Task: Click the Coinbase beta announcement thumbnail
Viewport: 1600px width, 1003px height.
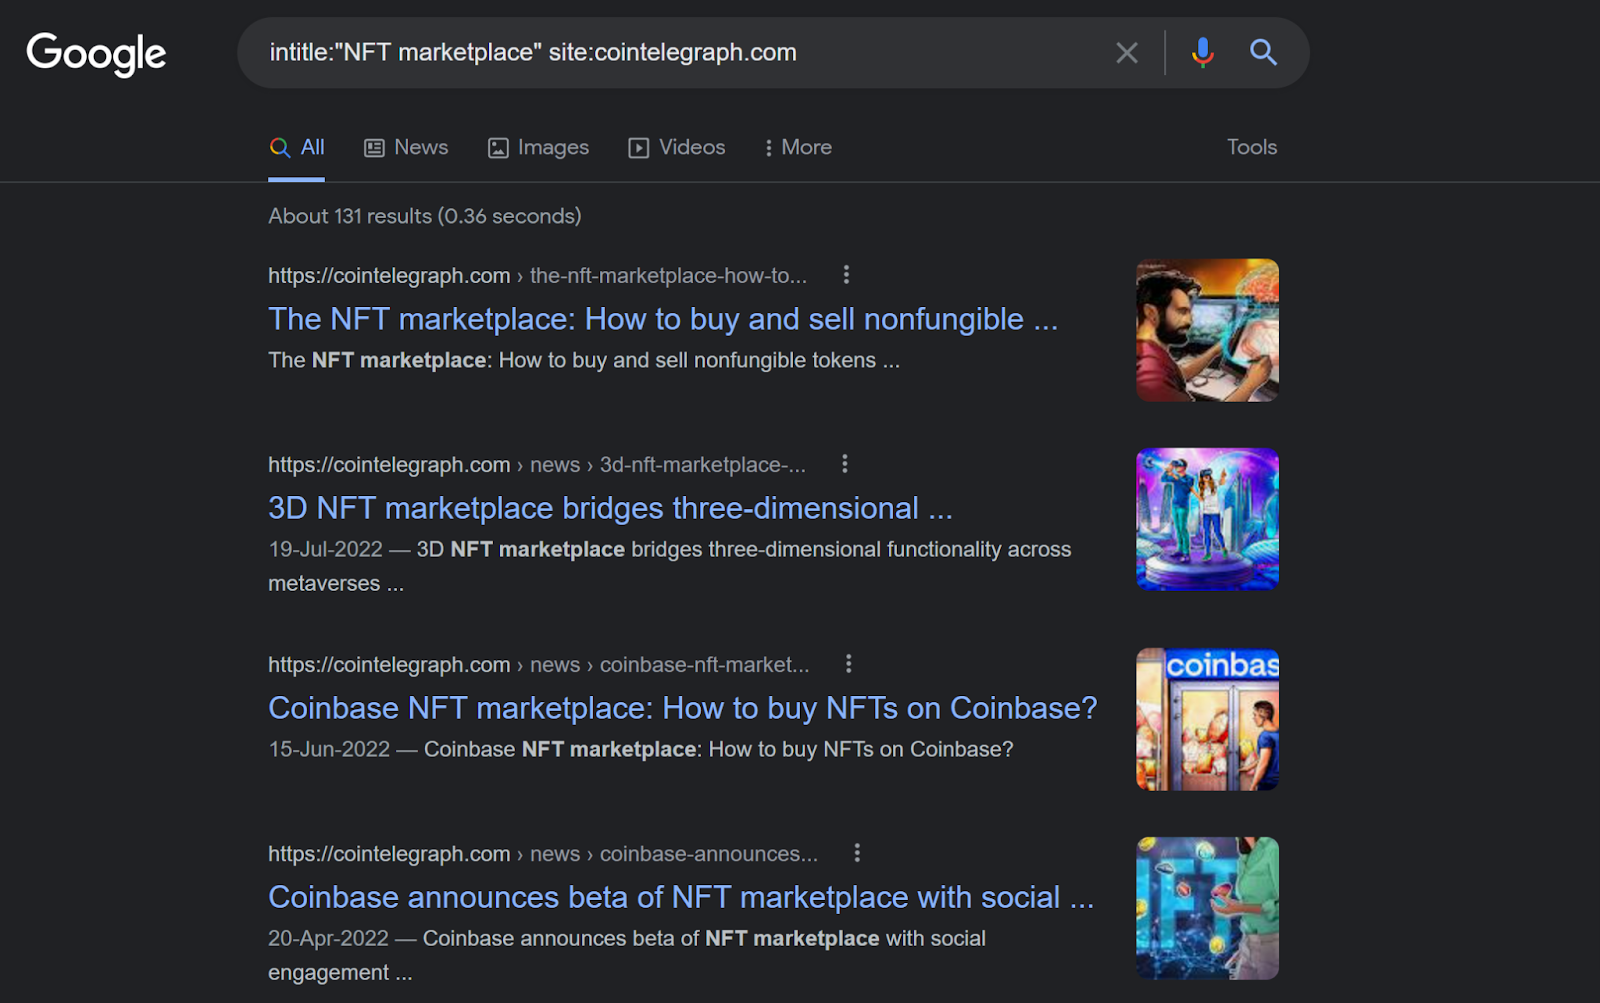Action: (1207, 908)
